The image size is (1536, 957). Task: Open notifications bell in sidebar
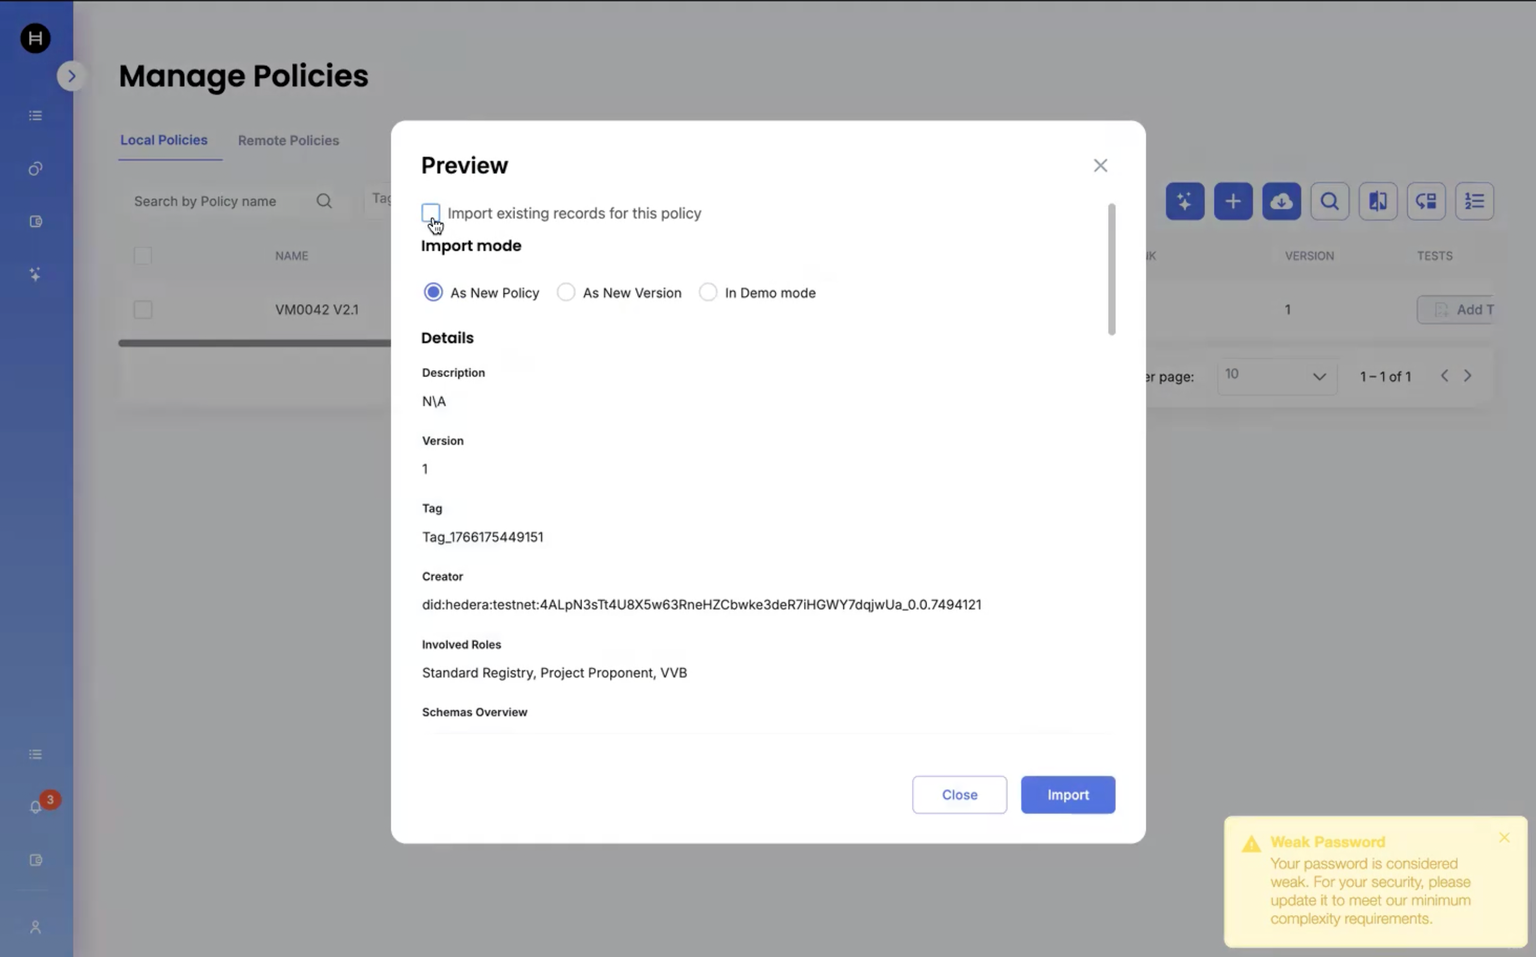tap(36, 806)
